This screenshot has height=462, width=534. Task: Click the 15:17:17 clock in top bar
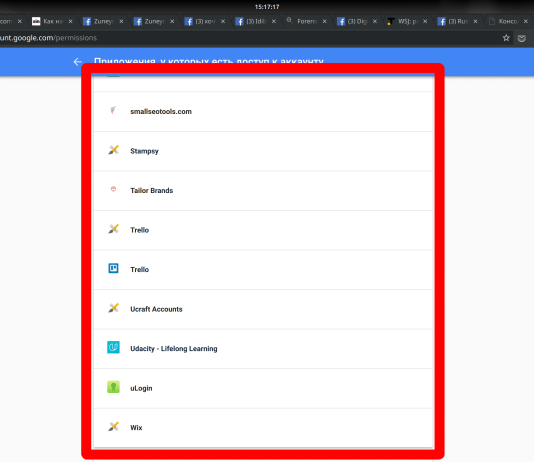click(267, 7)
